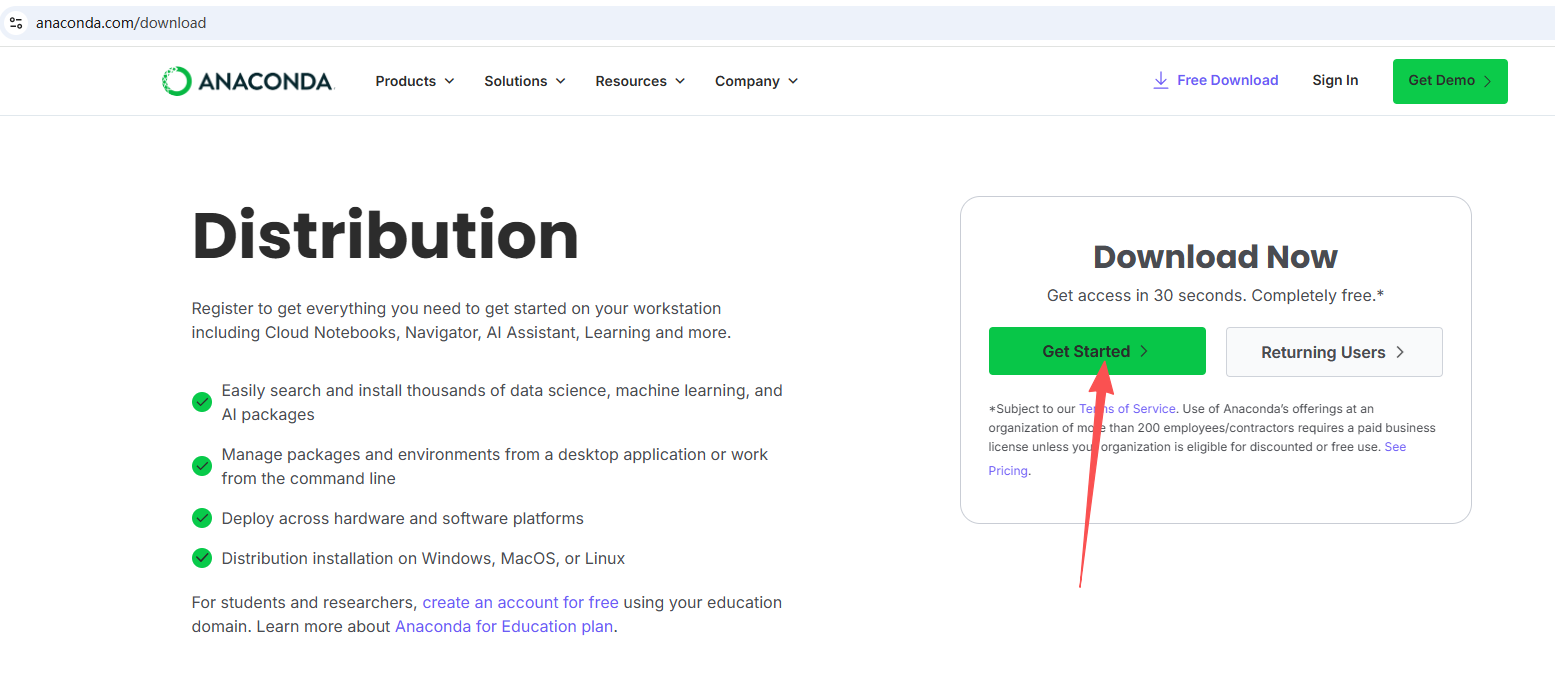Expand the Company menu
The width and height of the screenshot is (1555, 681).
(757, 81)
